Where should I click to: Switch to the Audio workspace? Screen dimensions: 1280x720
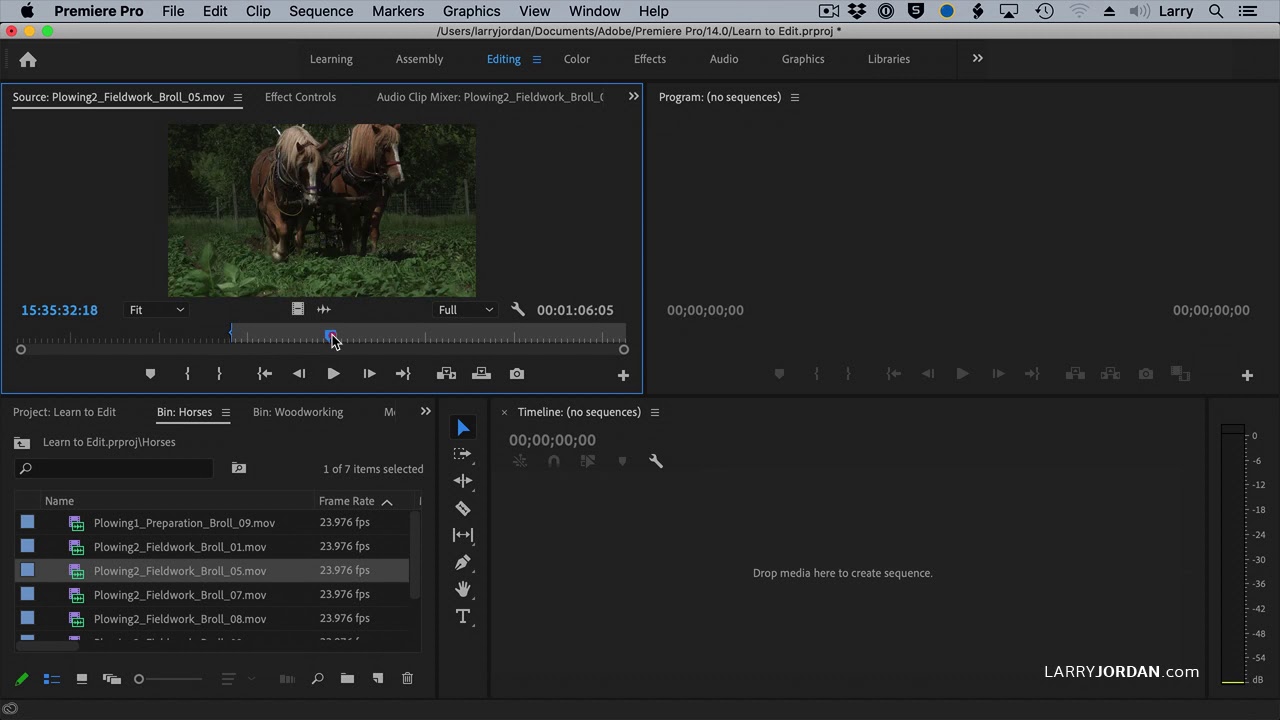724,59
